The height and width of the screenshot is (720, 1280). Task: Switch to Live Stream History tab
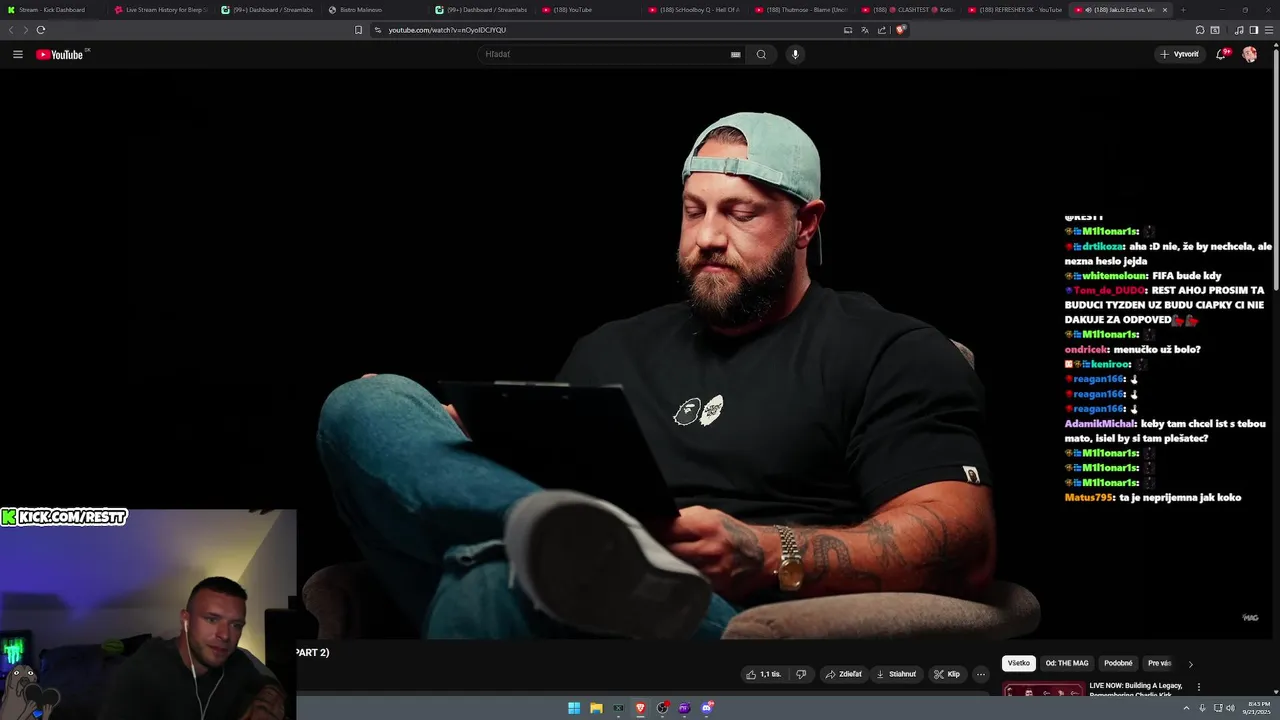click(160, 10)
